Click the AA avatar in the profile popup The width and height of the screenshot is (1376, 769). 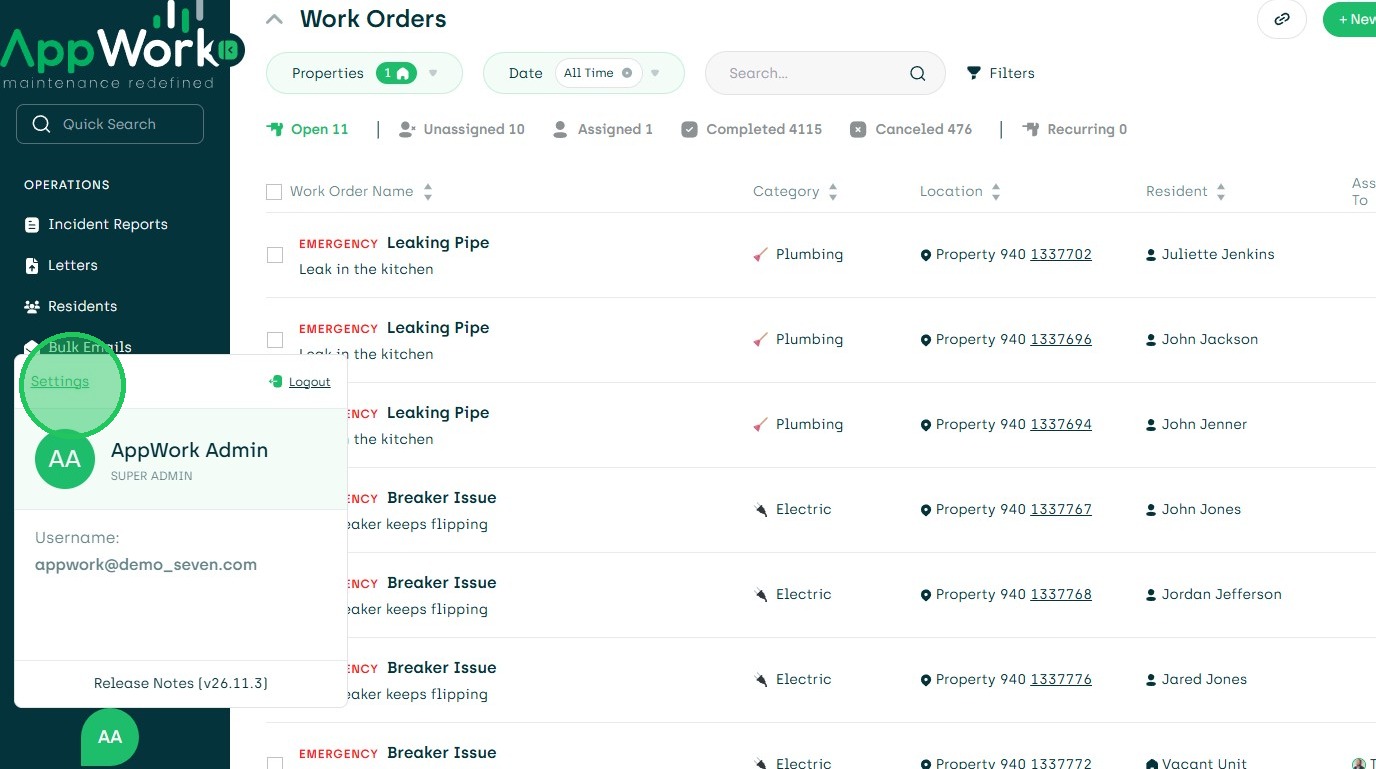pyautogui.click(x=65, y=459)
